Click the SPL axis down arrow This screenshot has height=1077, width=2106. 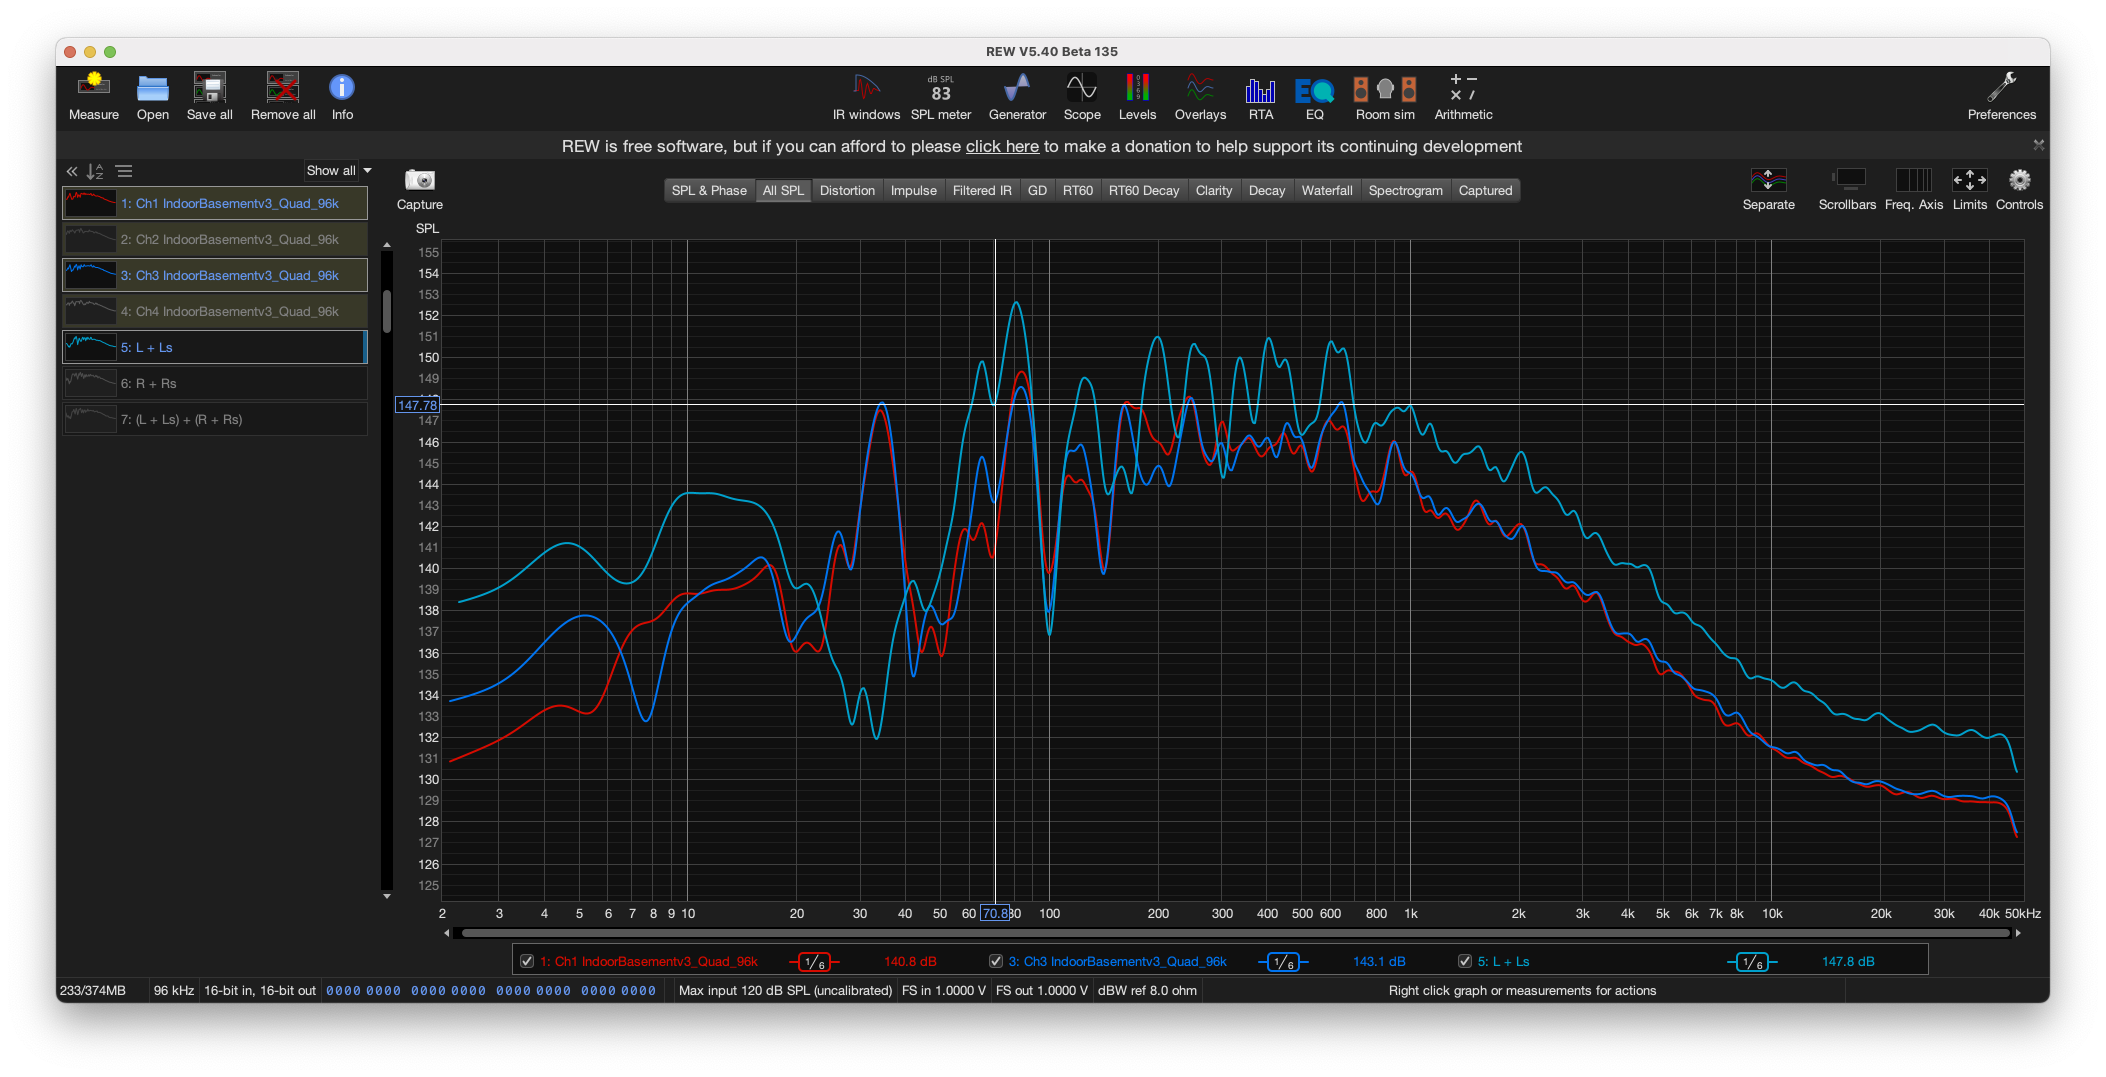(x=387, y=896)
